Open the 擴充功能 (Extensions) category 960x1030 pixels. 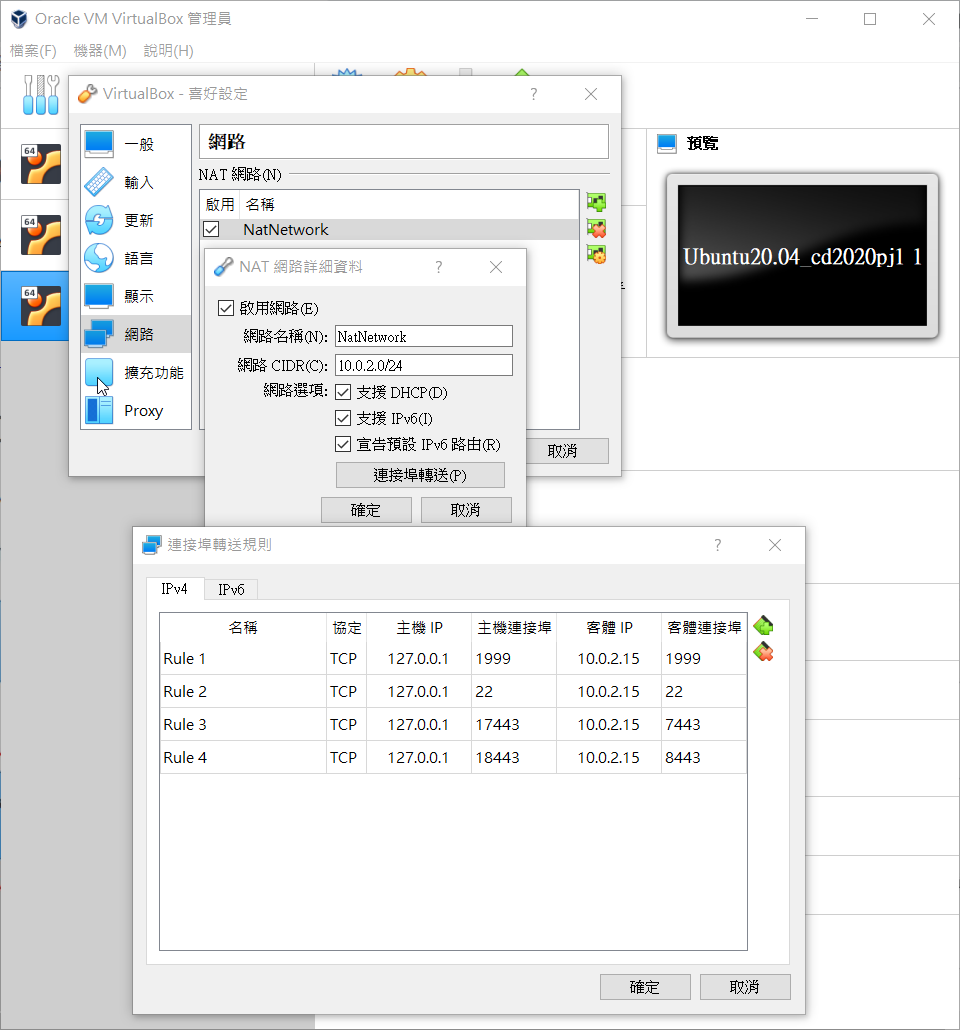135,372
